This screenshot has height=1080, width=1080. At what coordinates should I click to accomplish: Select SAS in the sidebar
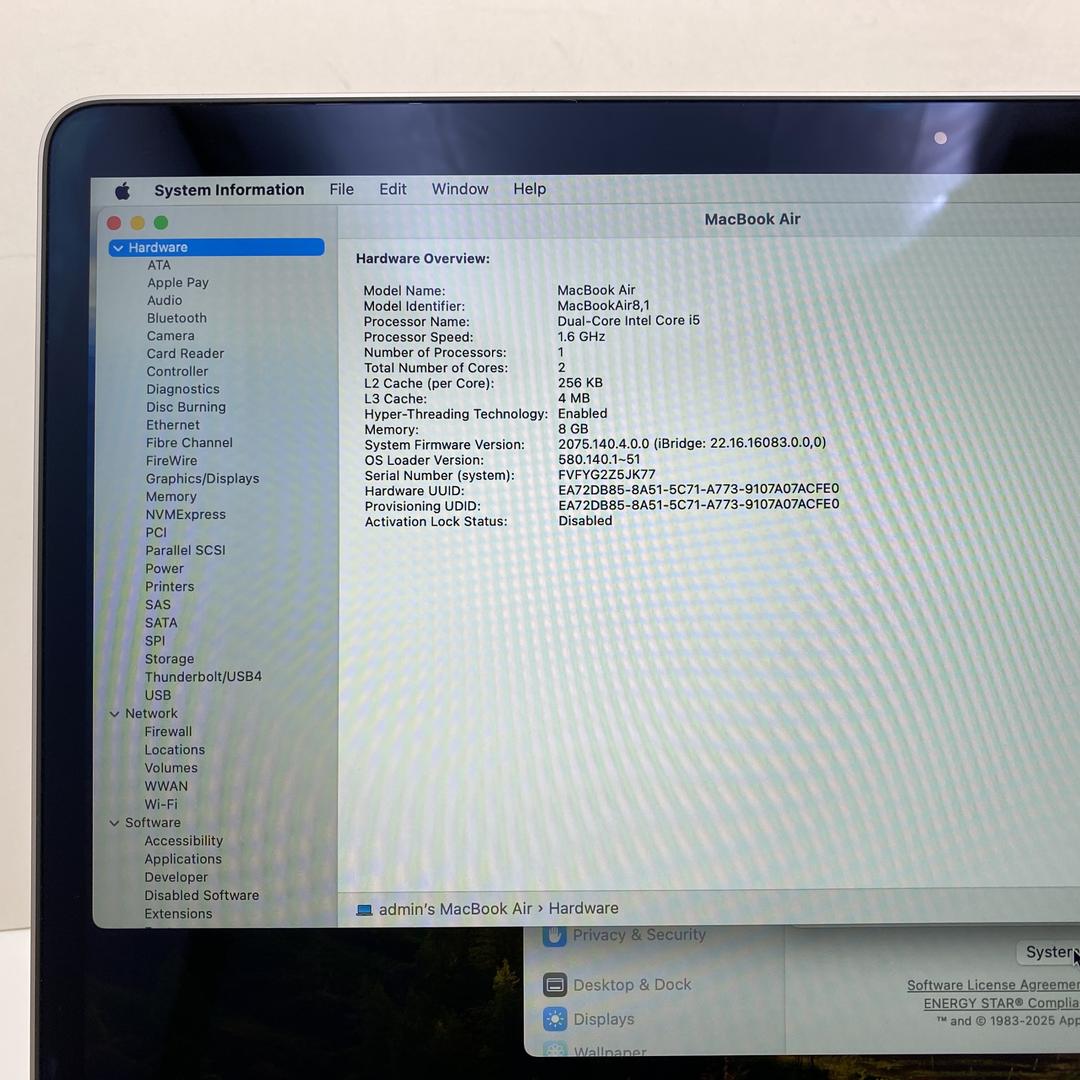pyautogui.click(x=157, y=605)
